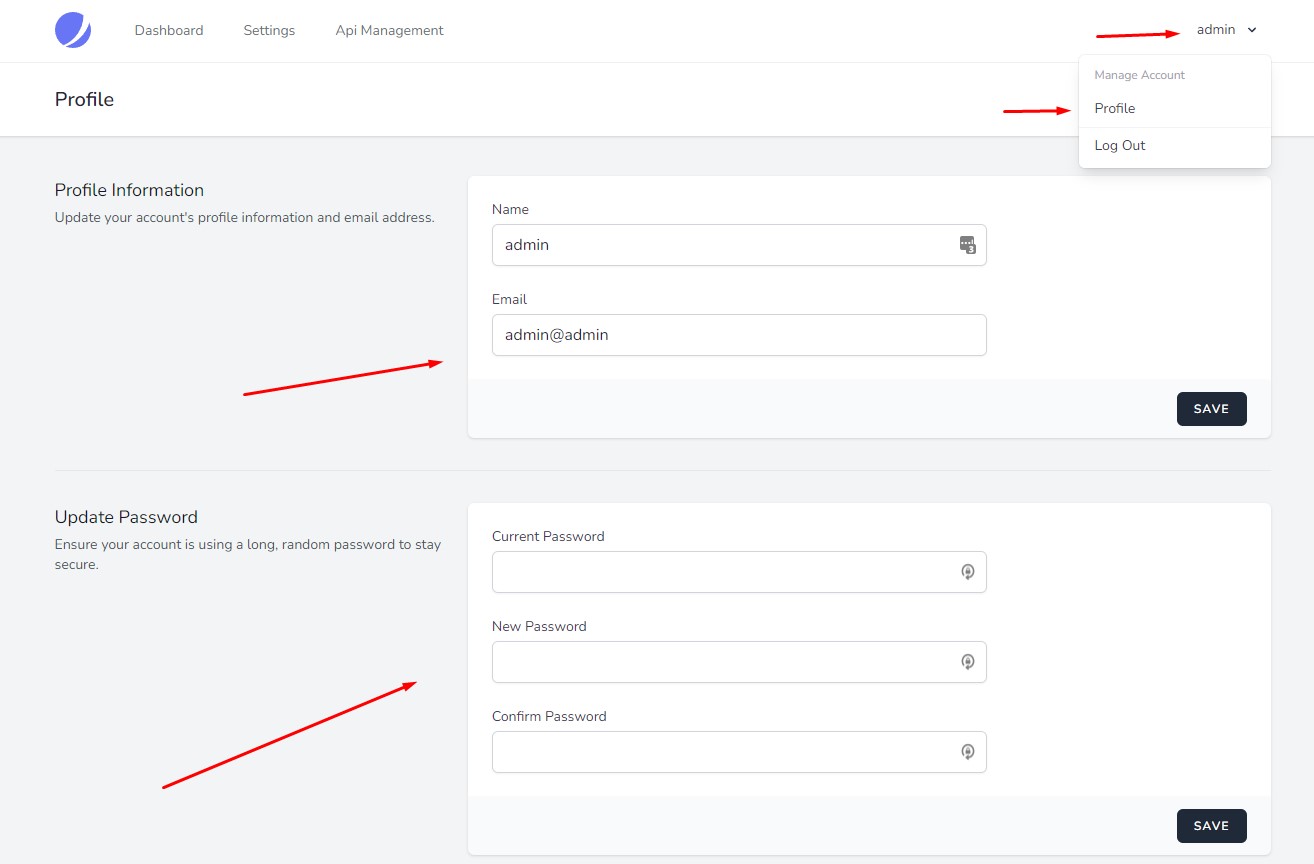Open the Dashboard page

[x=169, y=31]
